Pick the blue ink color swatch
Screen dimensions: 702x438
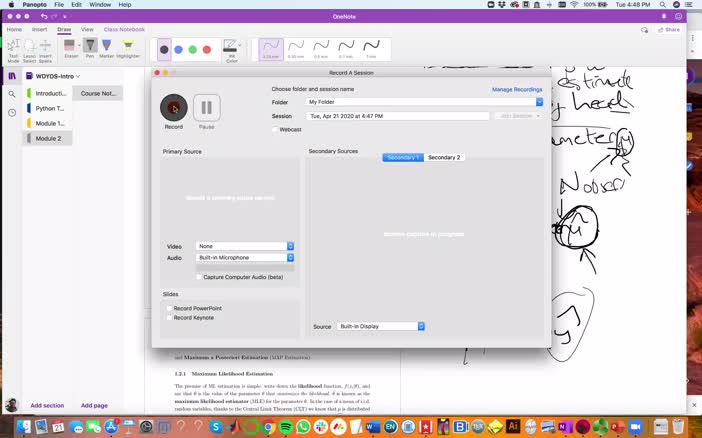pyautogui.click(x=178, y=49)
